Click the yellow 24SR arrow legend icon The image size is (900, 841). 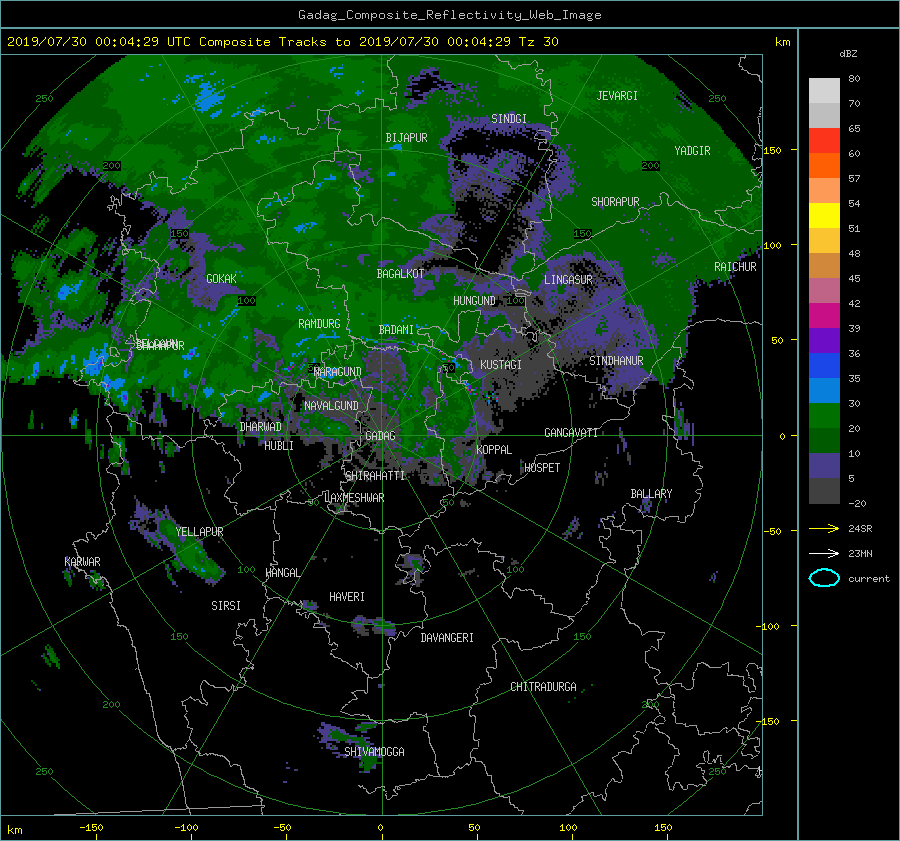pyautogui.click(x=824, y=528)
